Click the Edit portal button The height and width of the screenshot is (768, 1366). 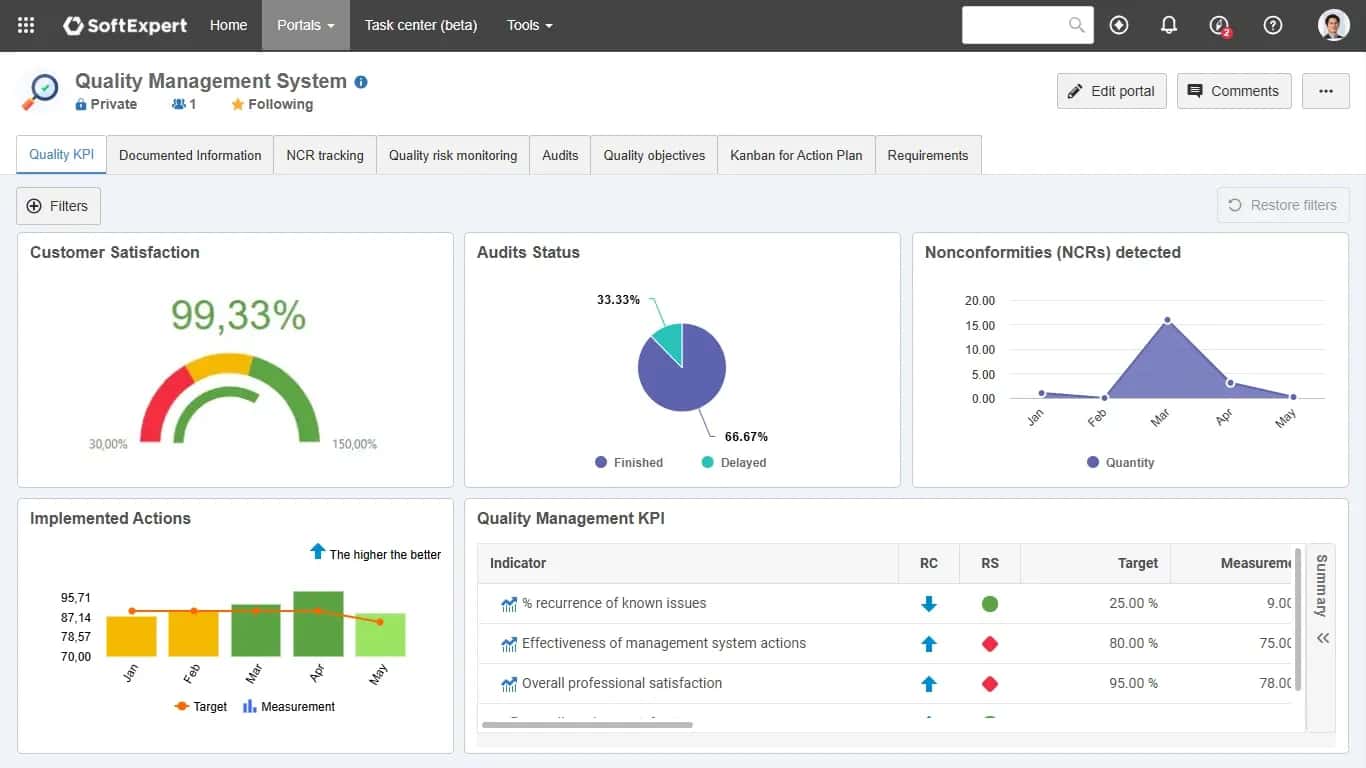(1111, 91)
